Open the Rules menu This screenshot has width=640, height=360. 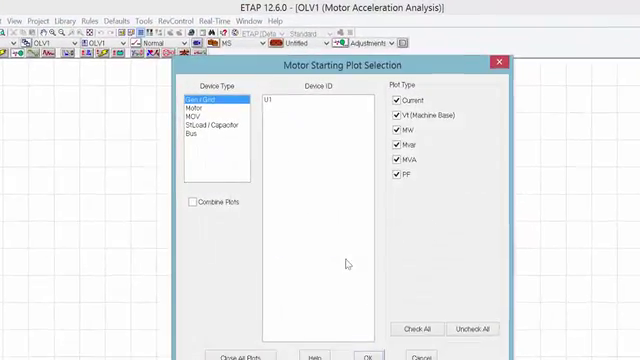(89, 21)
